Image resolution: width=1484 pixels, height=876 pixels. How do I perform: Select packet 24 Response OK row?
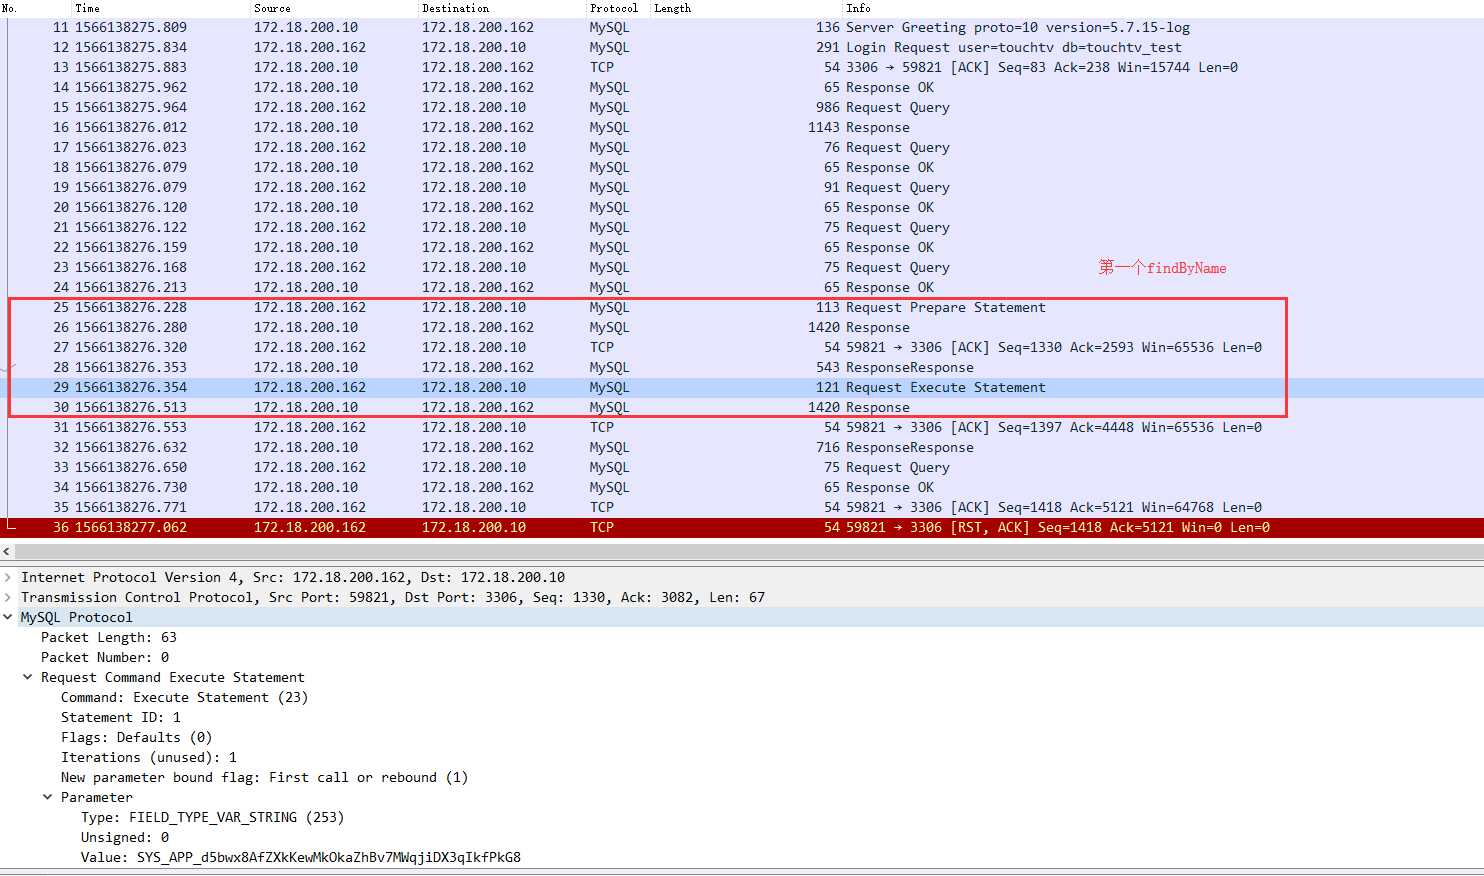(x=742, y=287)
